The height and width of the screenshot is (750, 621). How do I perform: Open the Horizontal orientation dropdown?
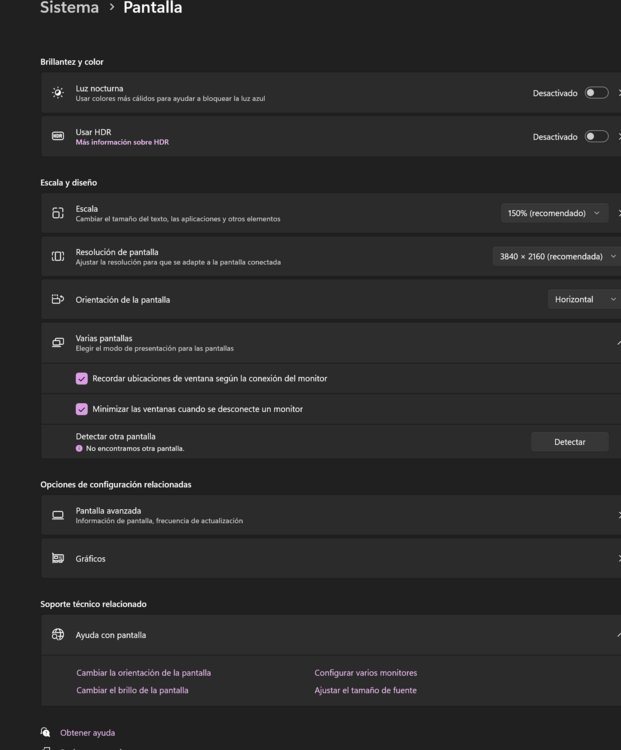point(584,299)
